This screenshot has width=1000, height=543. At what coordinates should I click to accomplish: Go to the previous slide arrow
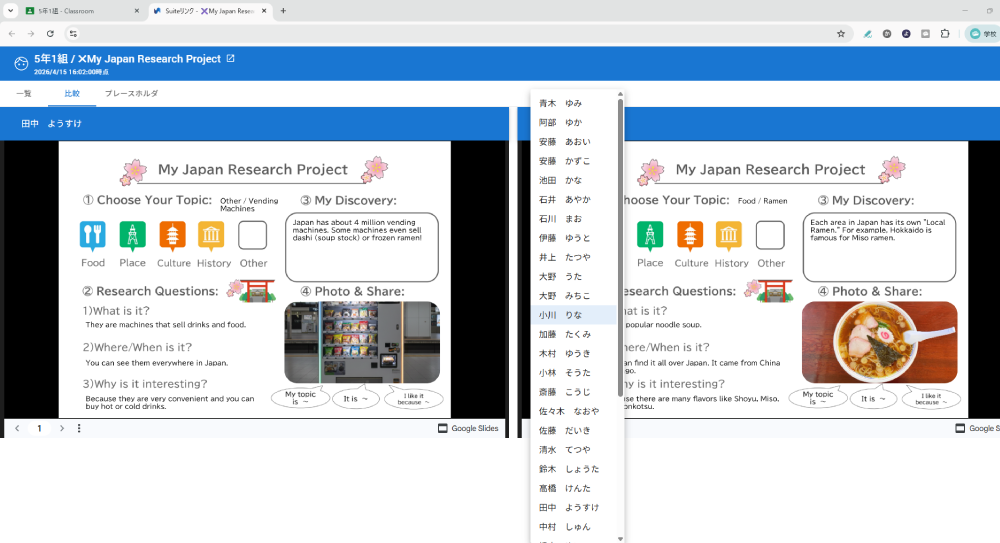pyautogui.click(x=17, y=428)
